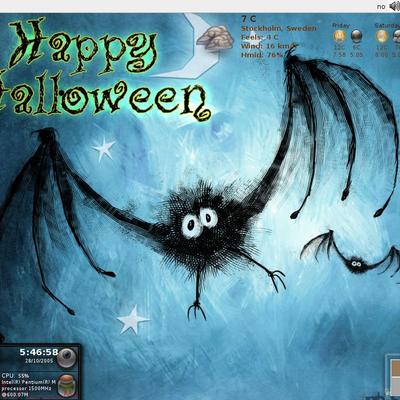Click the 'CPU: 55%' usage text

pos(15,376)
